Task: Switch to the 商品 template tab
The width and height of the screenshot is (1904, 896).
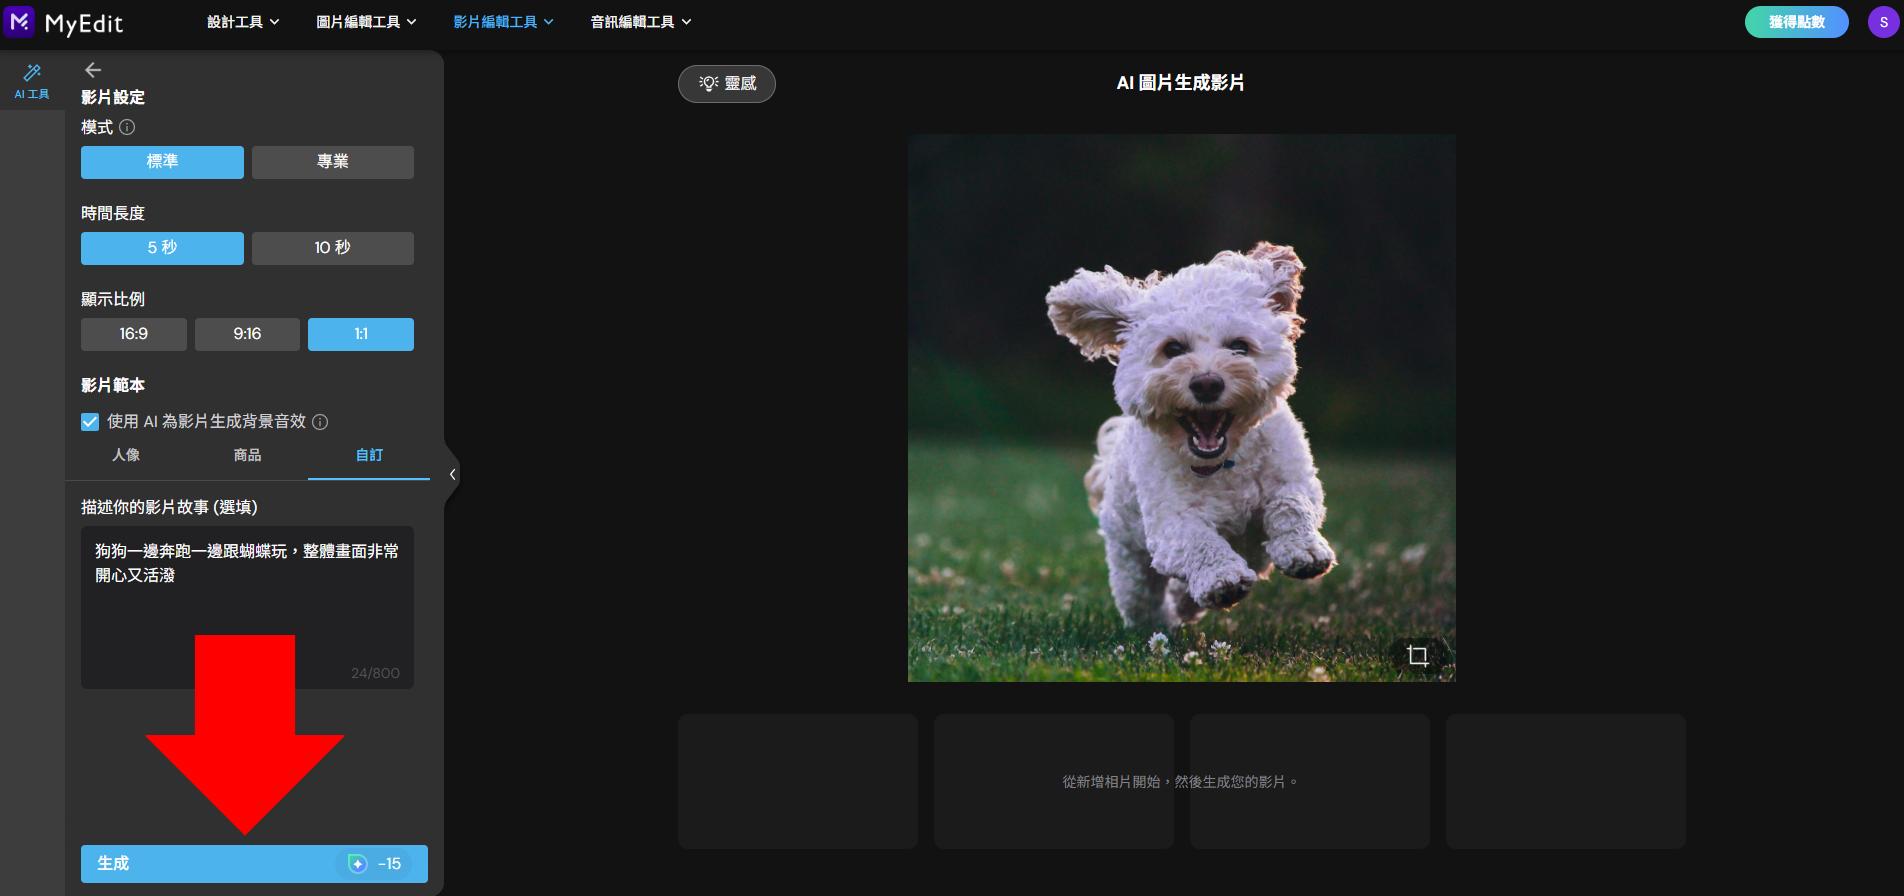Action: pyautogui.click(x=248, y=455)
